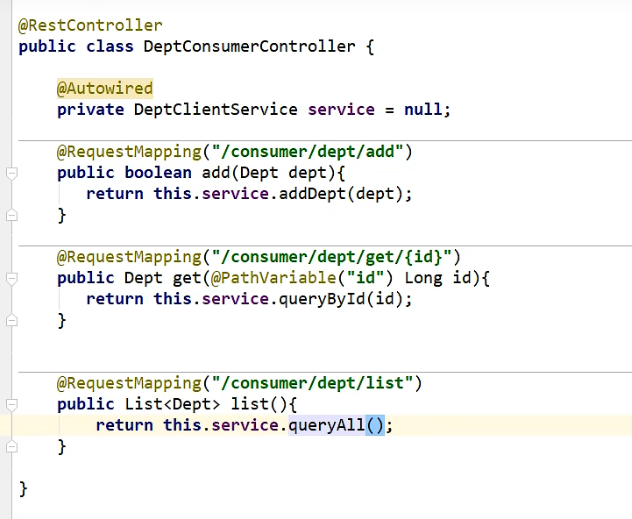The width and height of the screenshot is (632, 519).
Task: Click the highlighted parentheses after queryAll
Action: click(375, 425)
